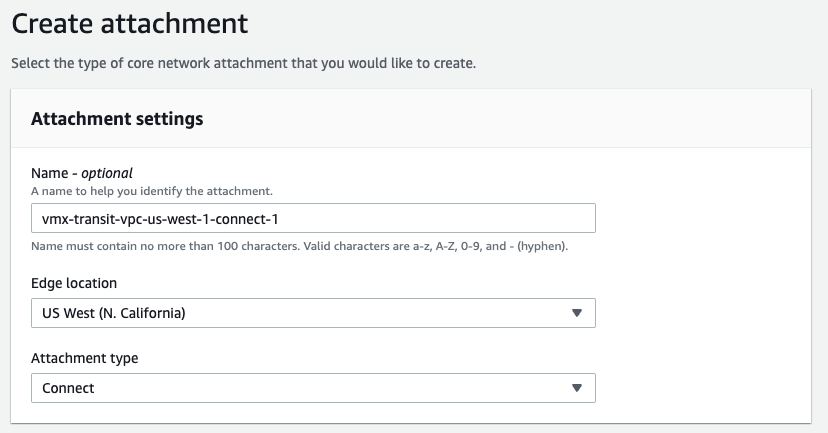Focus the attachment Name input field
This screenshot has height=433, width=828.
(x=313, y=218)
